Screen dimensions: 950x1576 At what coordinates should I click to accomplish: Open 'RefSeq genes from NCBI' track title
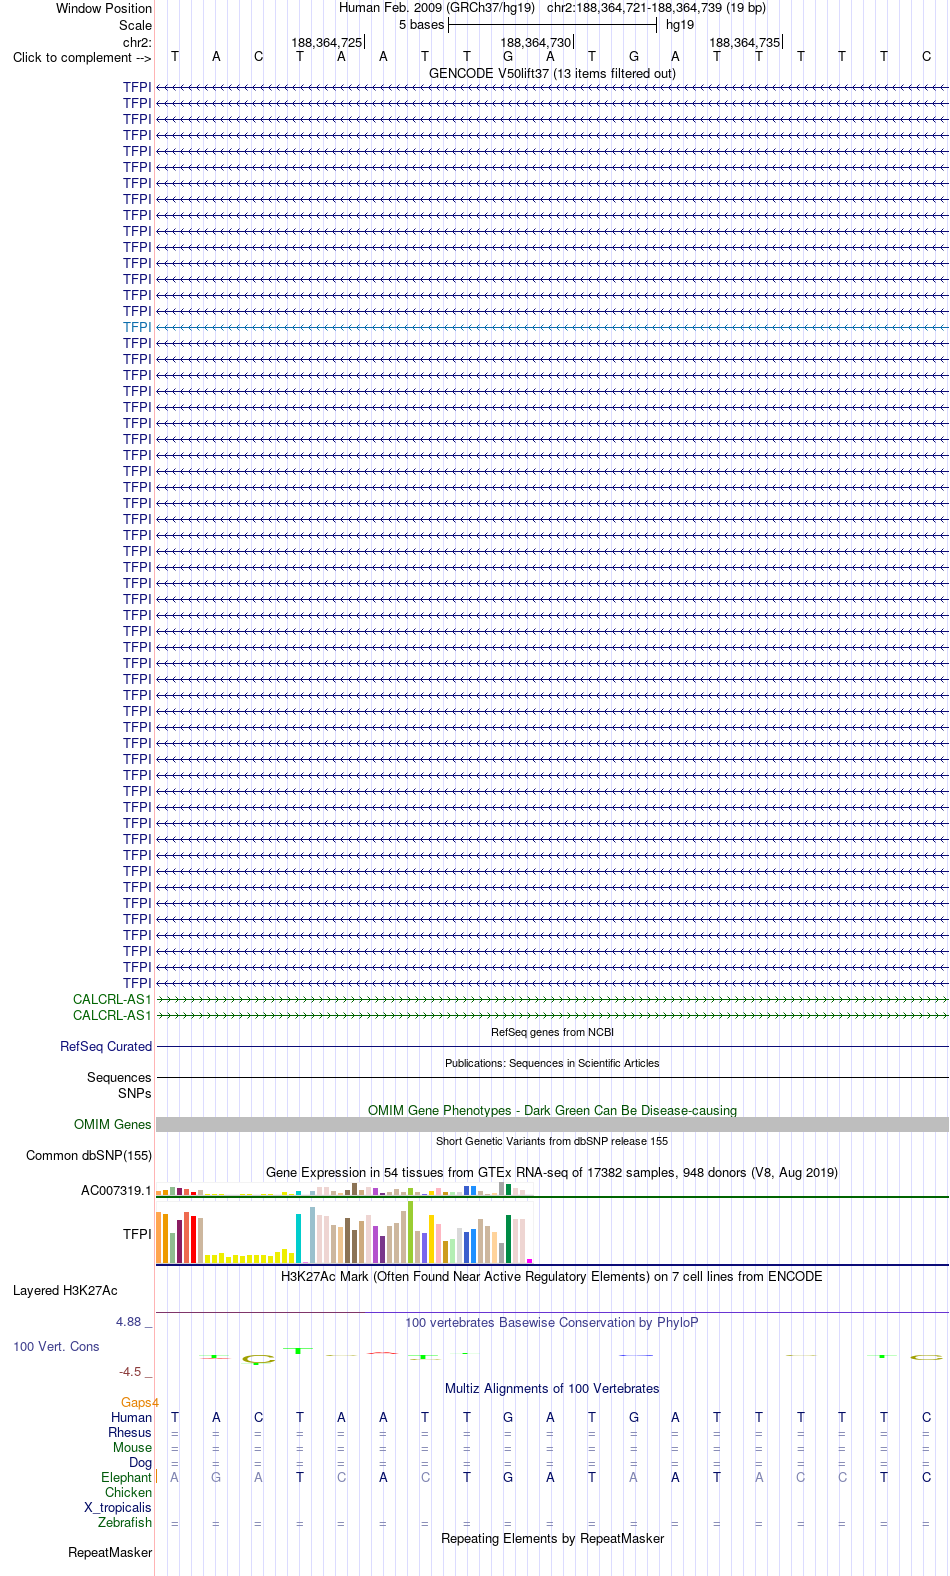[552, 1032]
